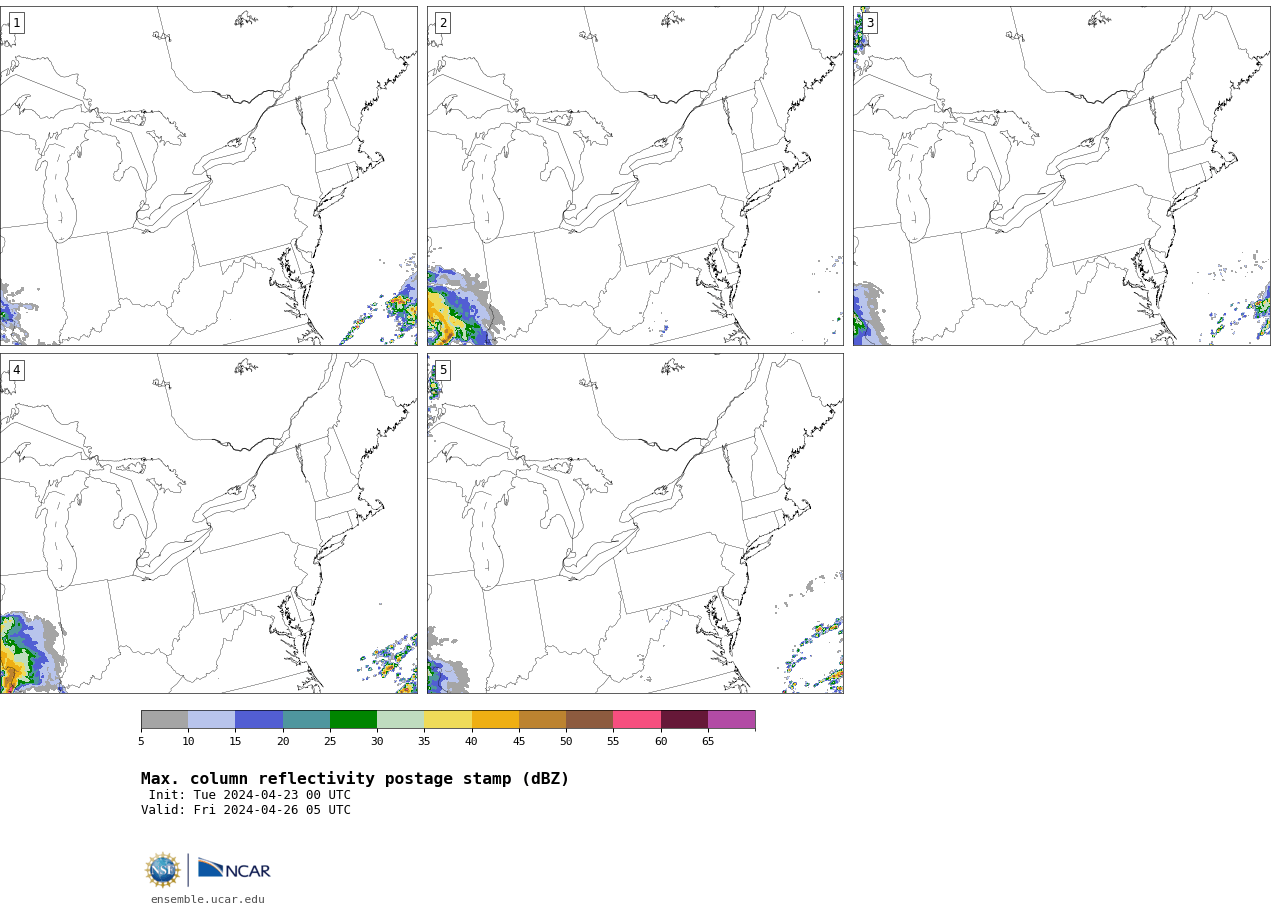Click the panel number label 3
Screen dimensions: 1280x910
pos(870,23)
